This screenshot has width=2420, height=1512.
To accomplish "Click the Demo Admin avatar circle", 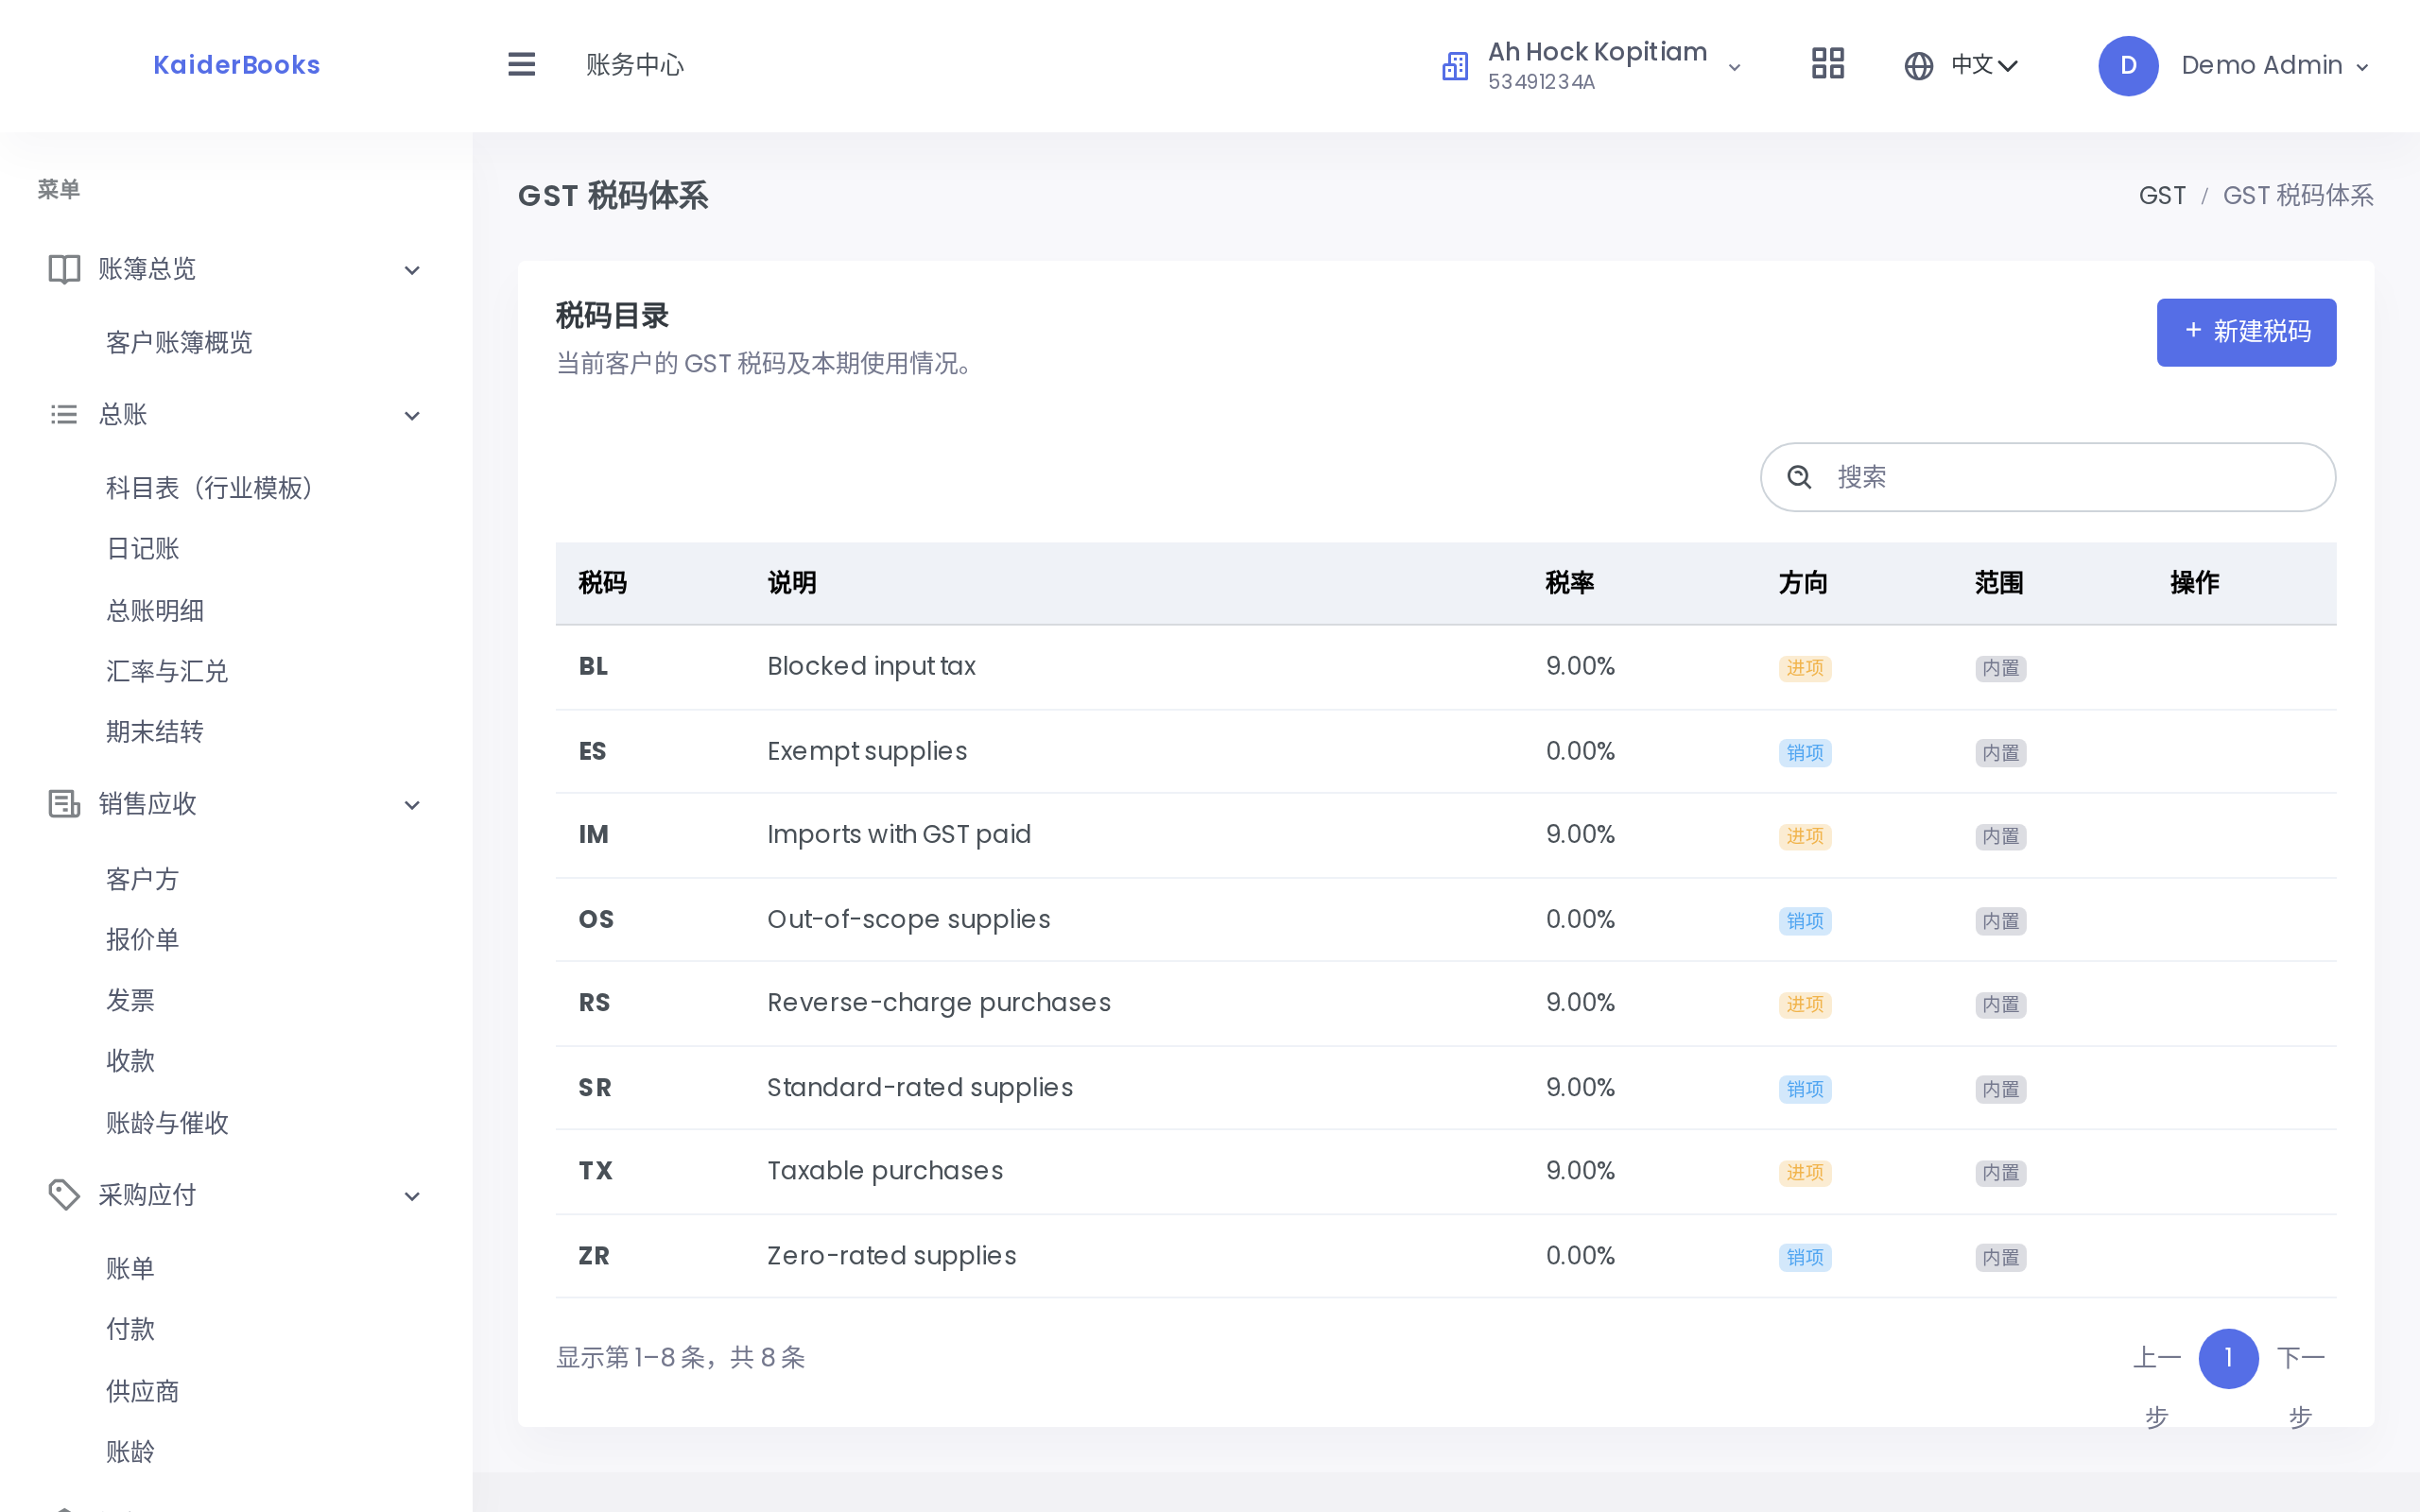I will pyautogui.click(x=2128, y=66).
